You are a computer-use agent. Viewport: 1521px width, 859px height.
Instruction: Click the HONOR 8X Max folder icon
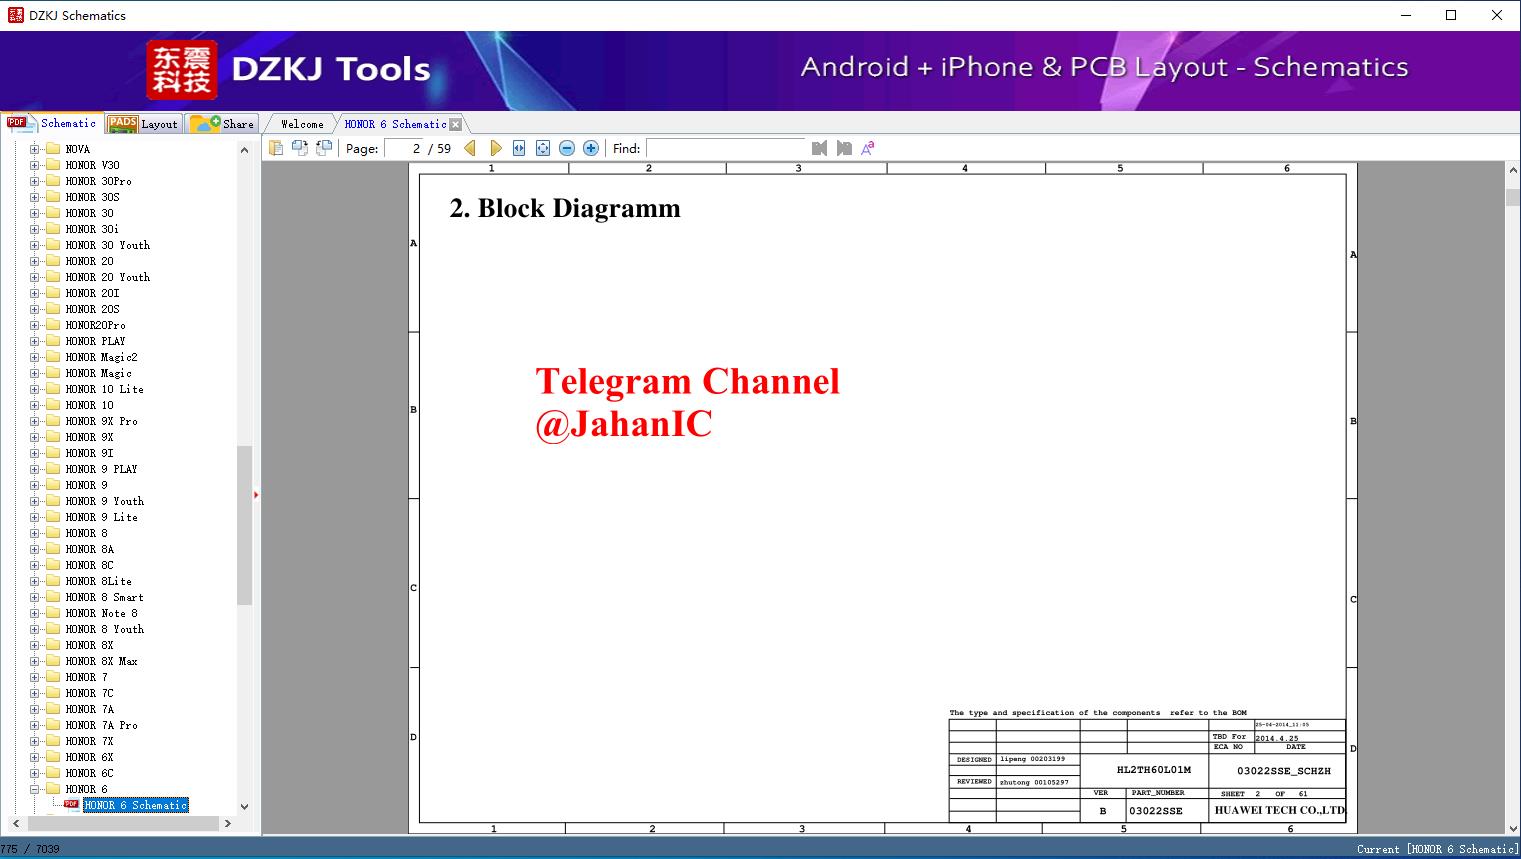(53, 661)
